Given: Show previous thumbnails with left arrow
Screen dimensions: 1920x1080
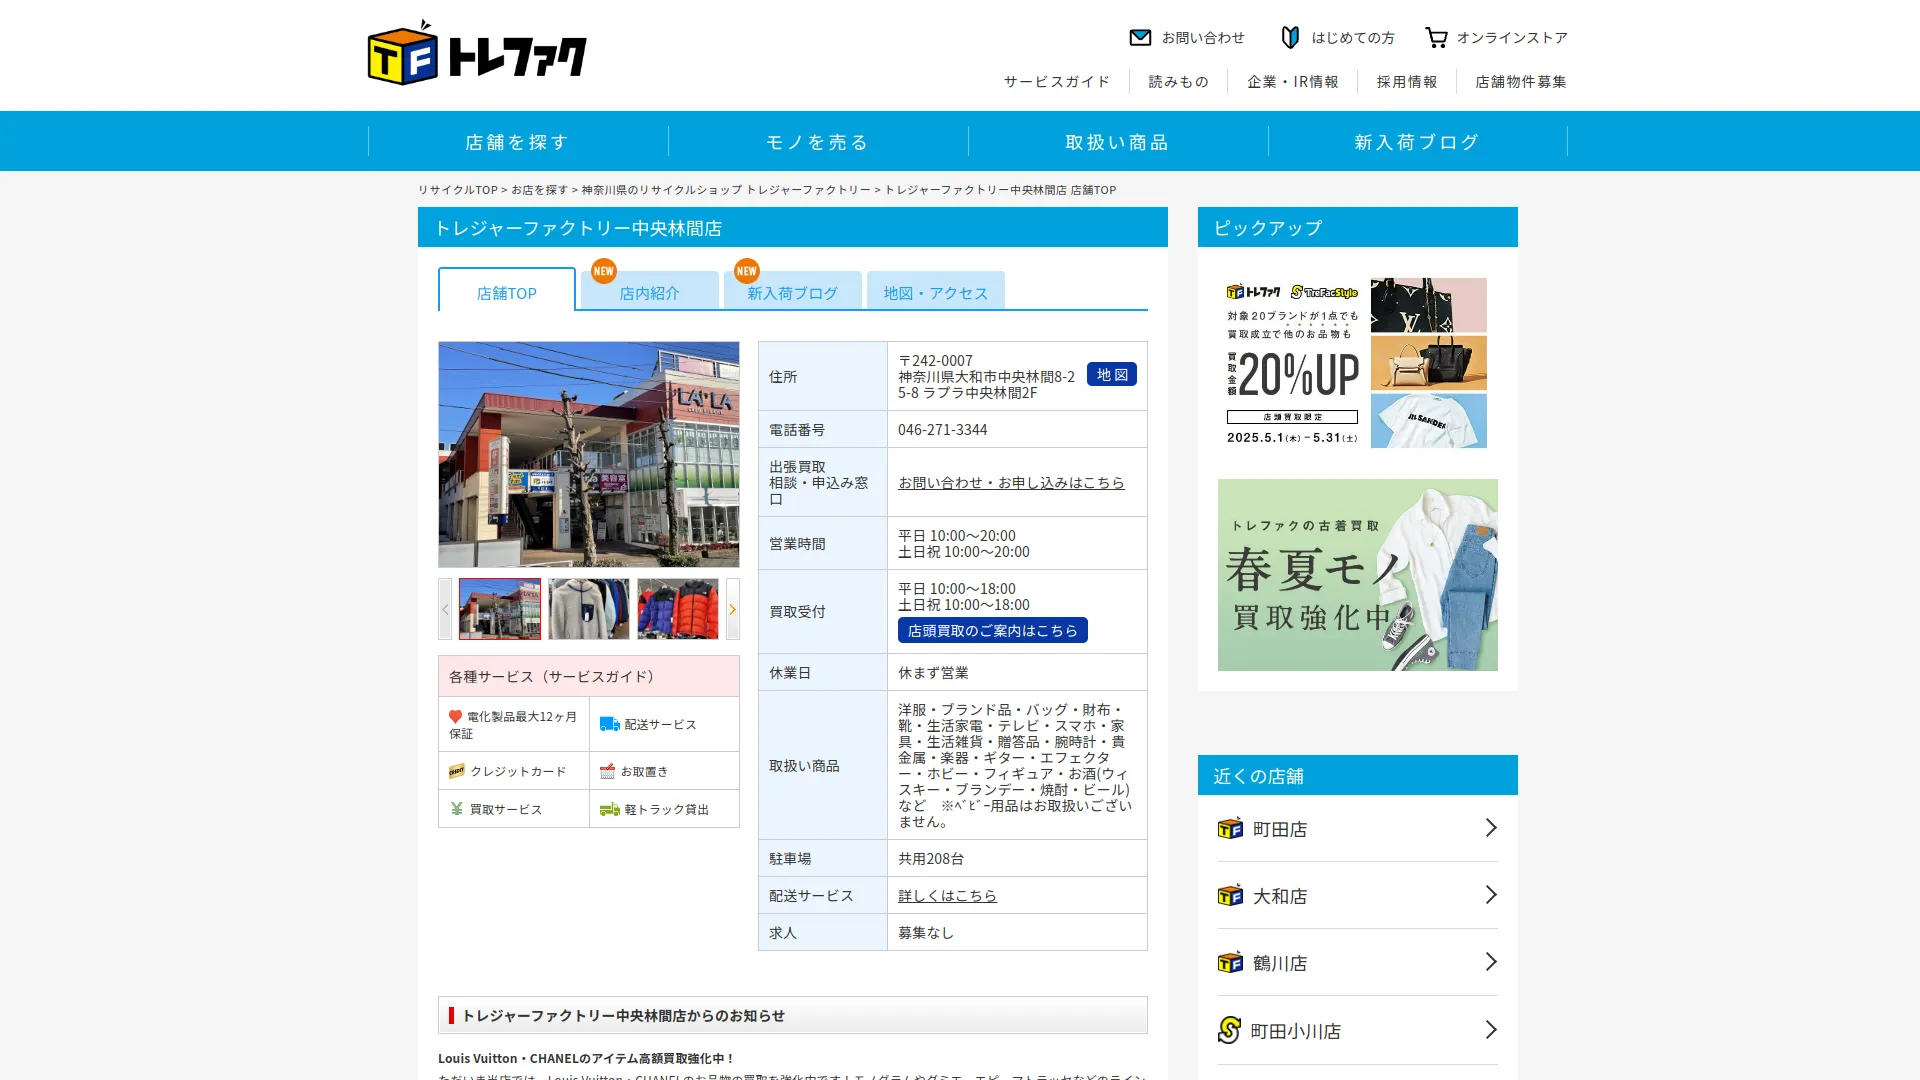Looking at the screenshot, I should [x=445, y=609].
